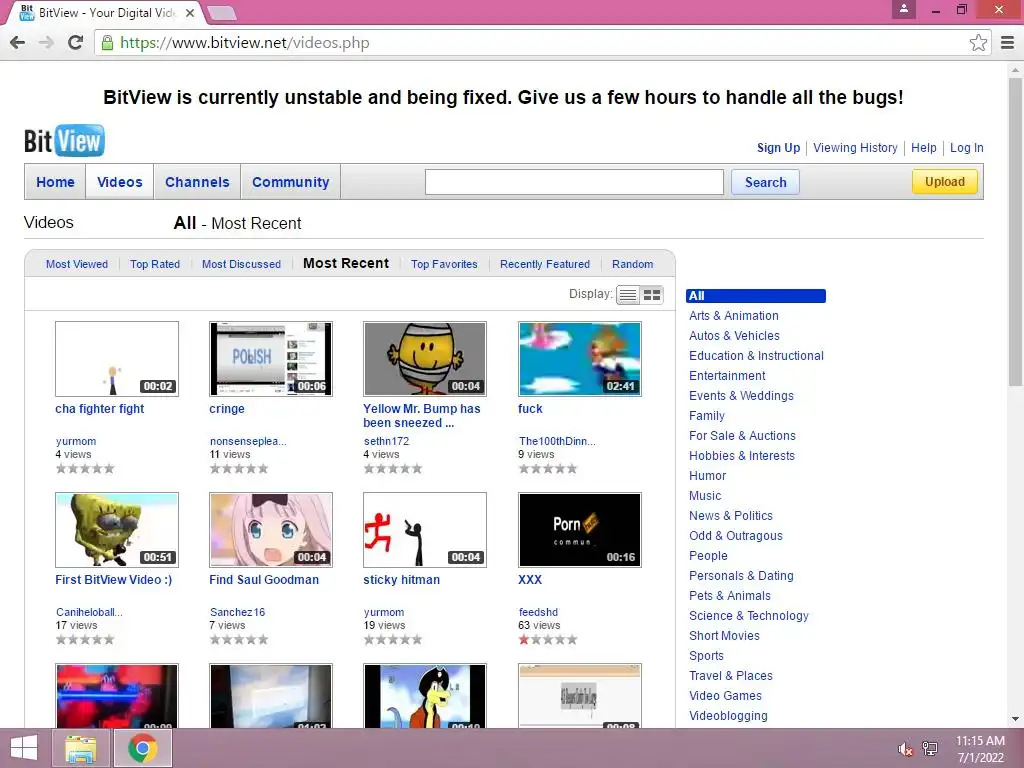The height and width of the screenshot is (768, 1024).
Task: Open uploader yurmom under cha fighter fight
Action: tap(76, 441)
